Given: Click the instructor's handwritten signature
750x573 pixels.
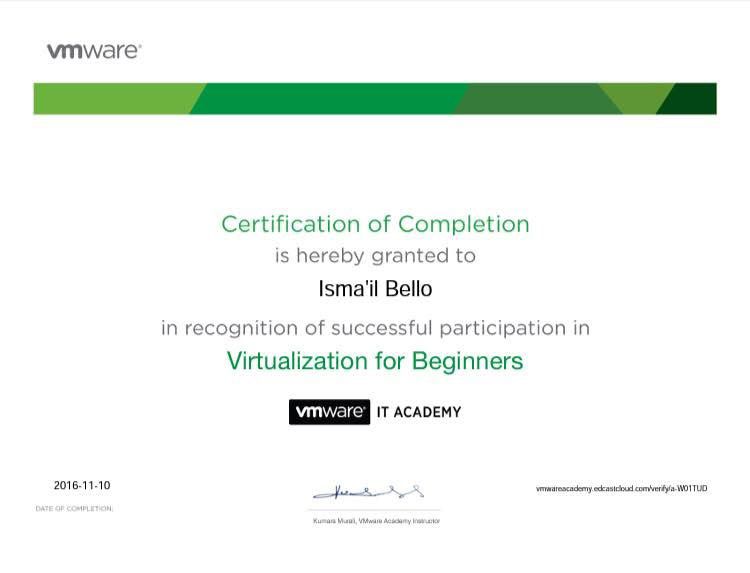Looking at the screenshot, I should 368,492.
